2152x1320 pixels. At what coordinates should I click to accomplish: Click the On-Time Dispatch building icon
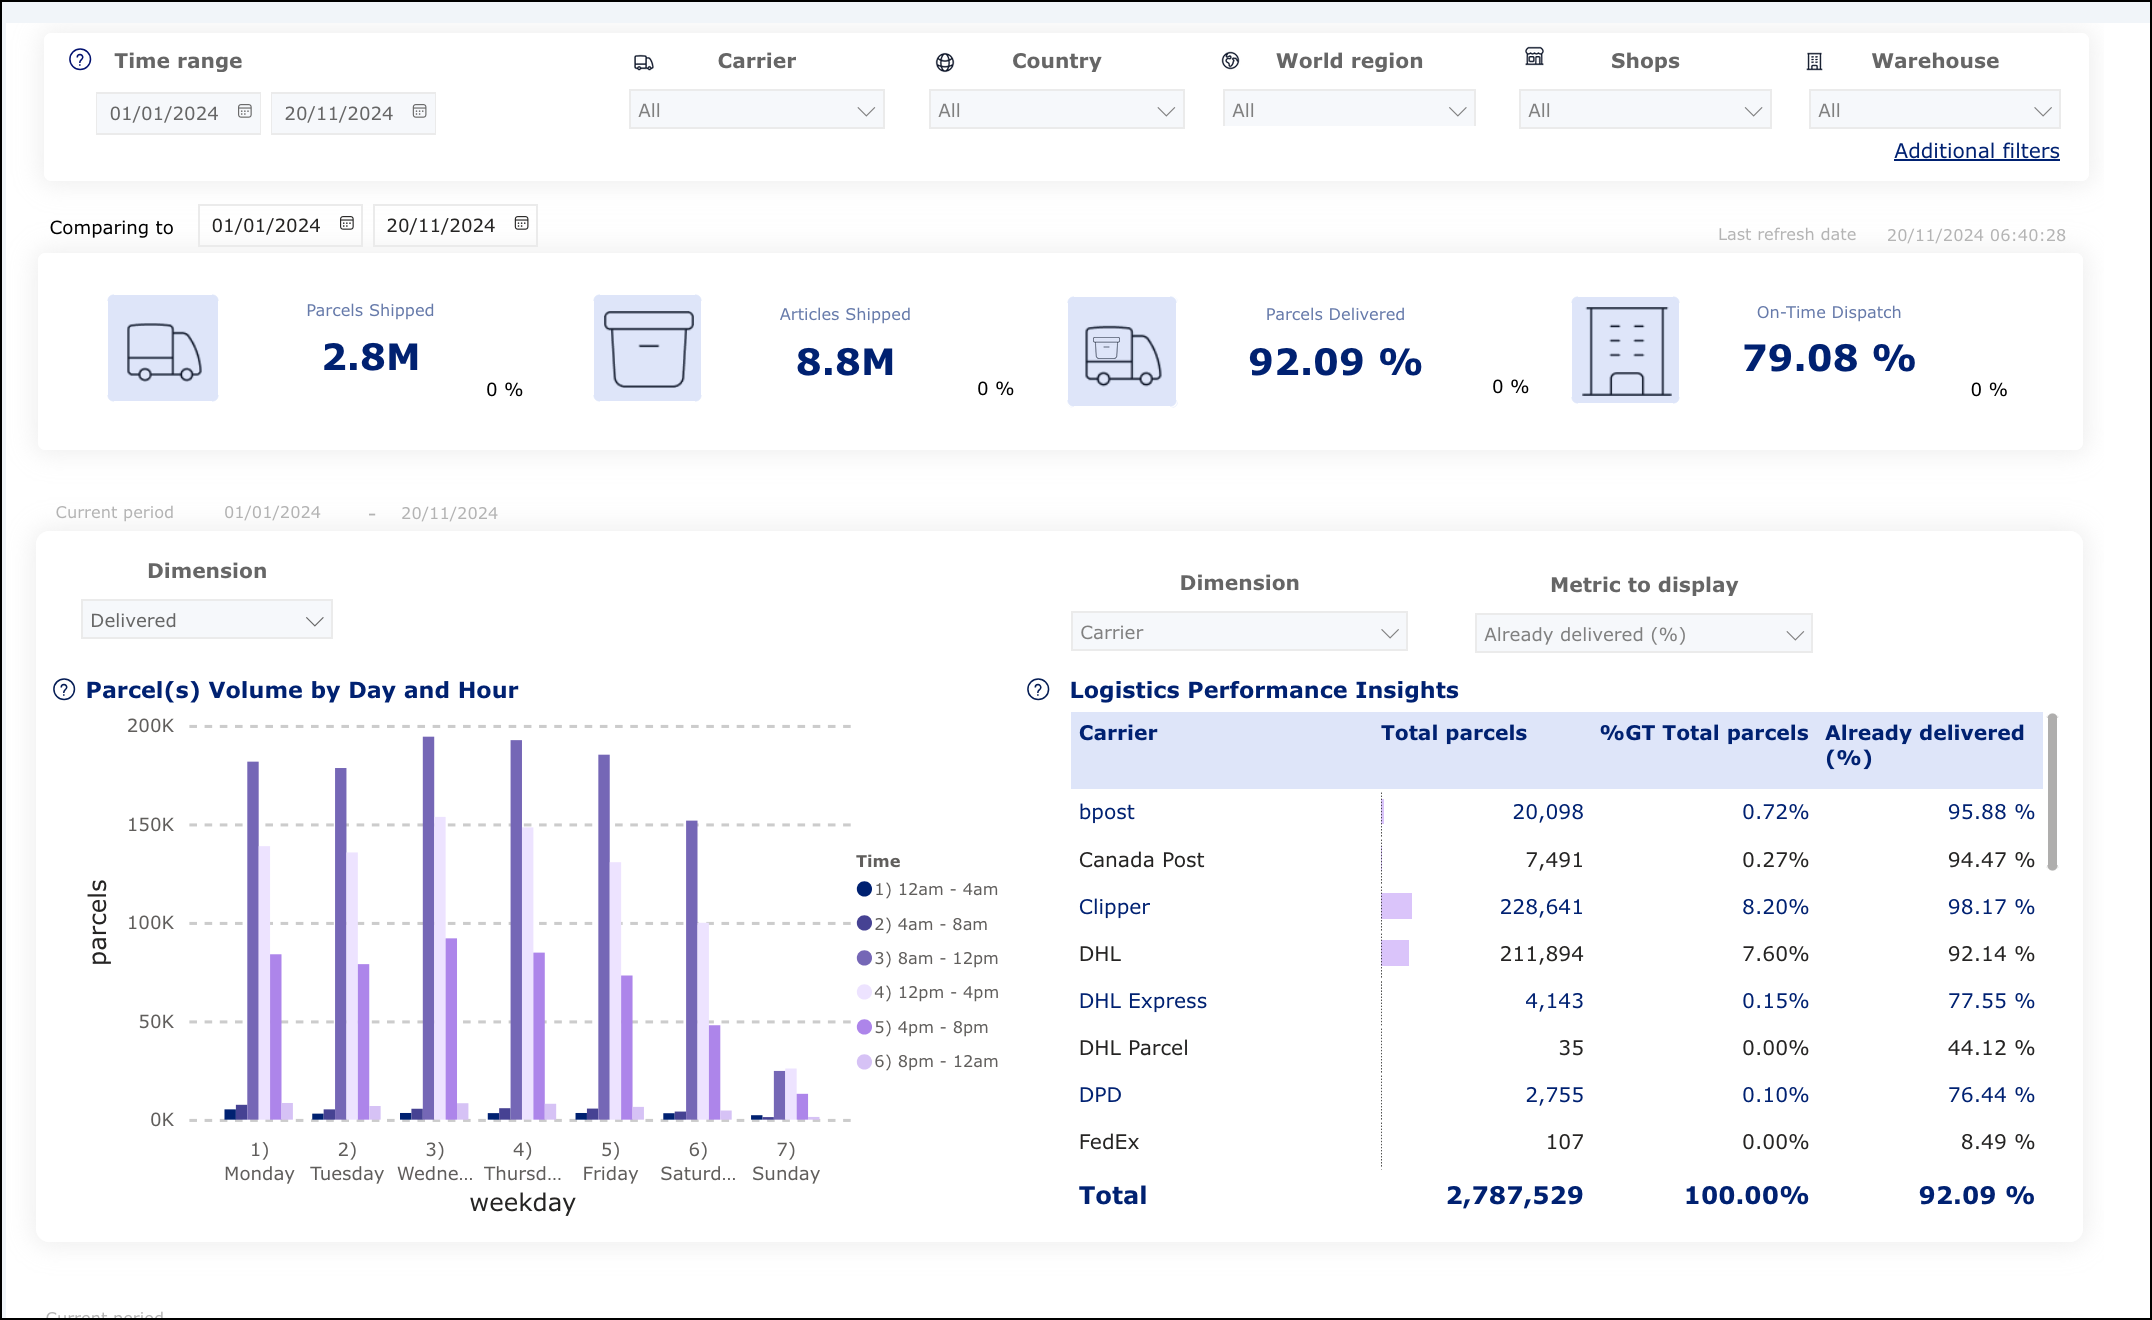click(x=1625, y=350)
